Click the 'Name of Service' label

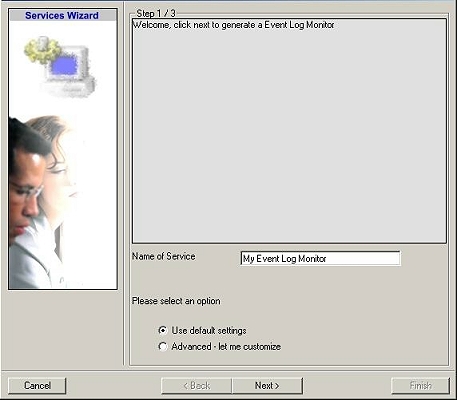[164, 256]
